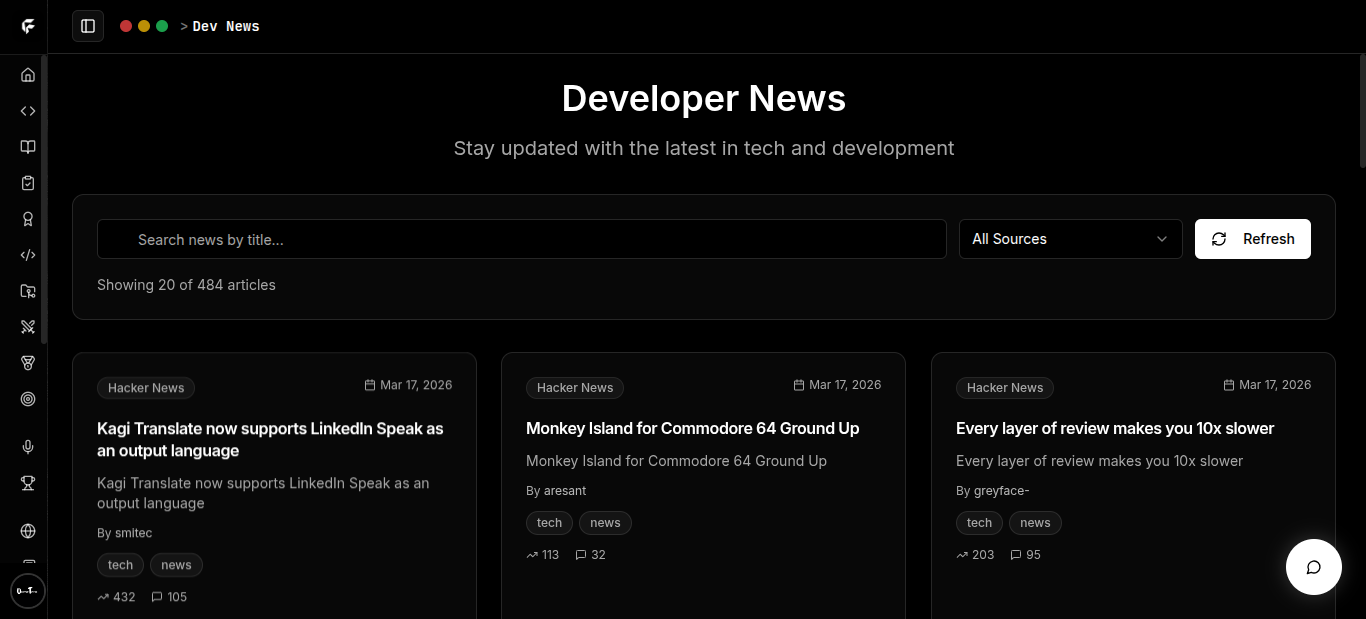The image size is (1366, 619).
Task: Open the crossed swords icon in sidebar
Action: coord(28,327)
